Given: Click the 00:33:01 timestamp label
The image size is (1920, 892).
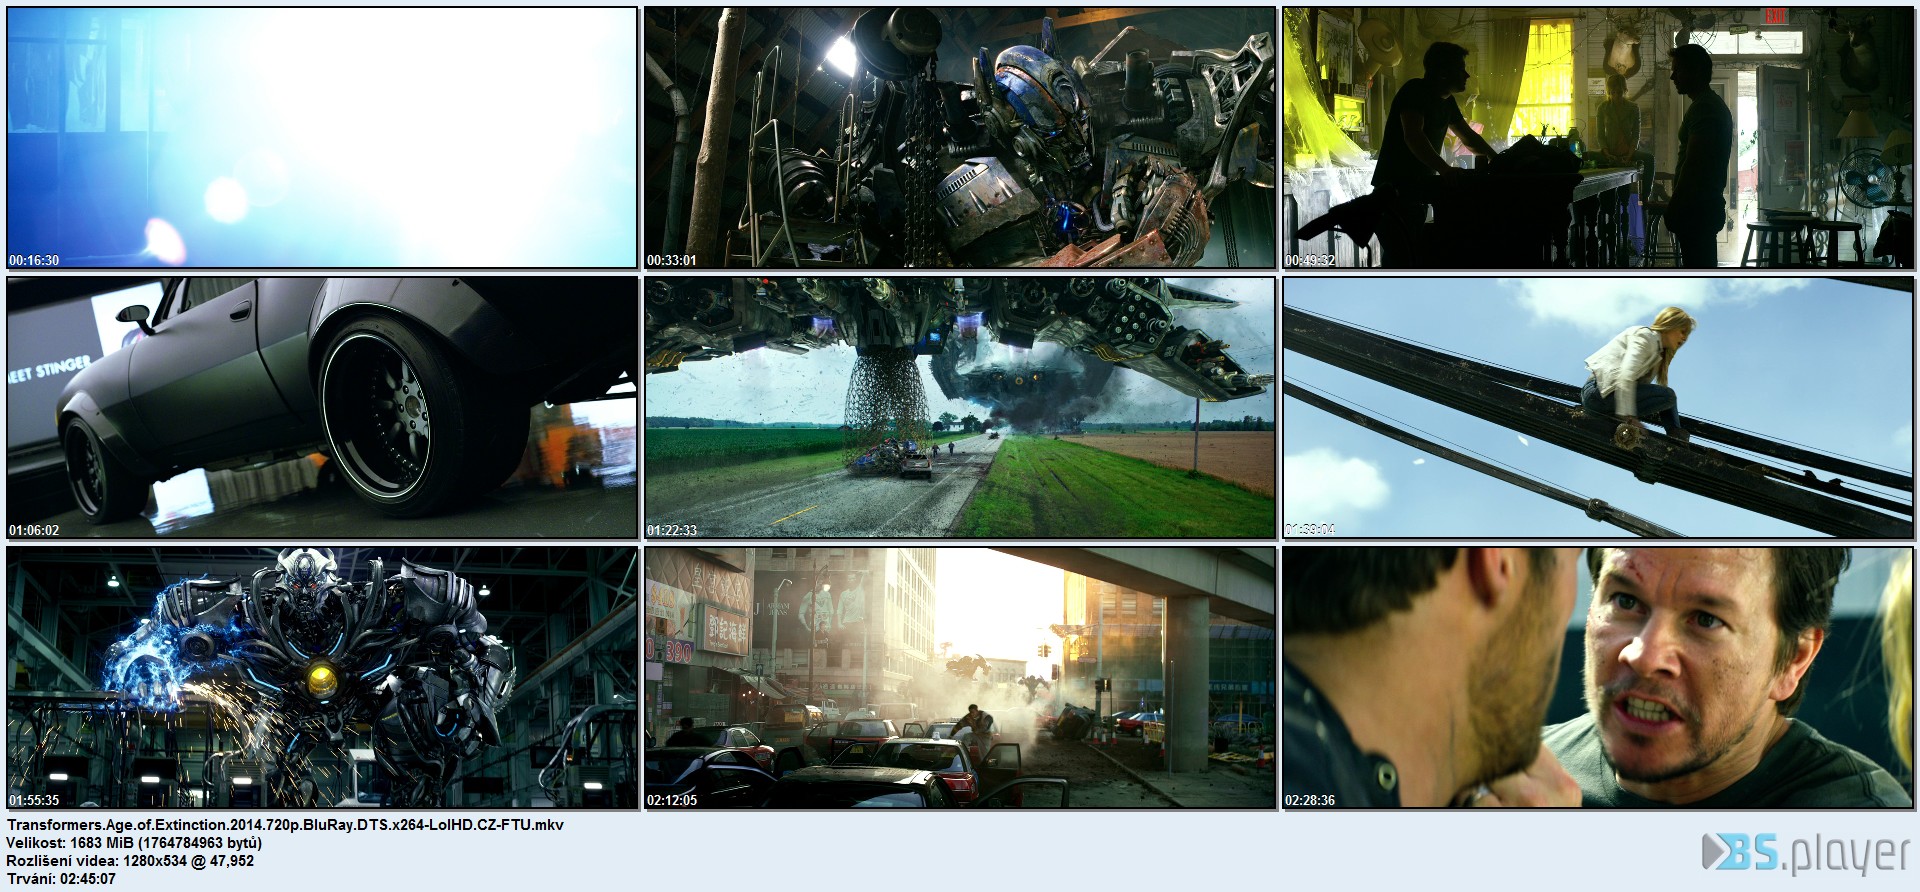Looking at the screenshot, I should pos(672,260).
